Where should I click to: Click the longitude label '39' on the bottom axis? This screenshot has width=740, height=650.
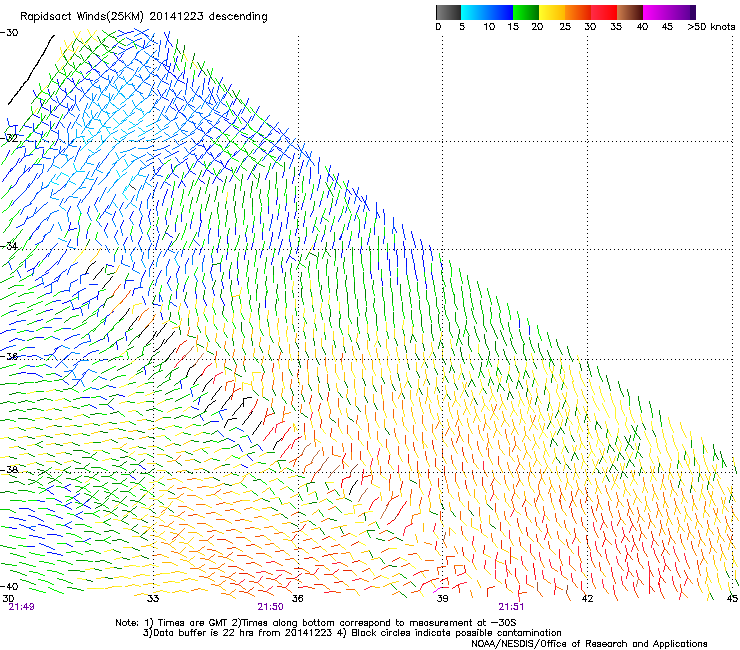point(442,599)
